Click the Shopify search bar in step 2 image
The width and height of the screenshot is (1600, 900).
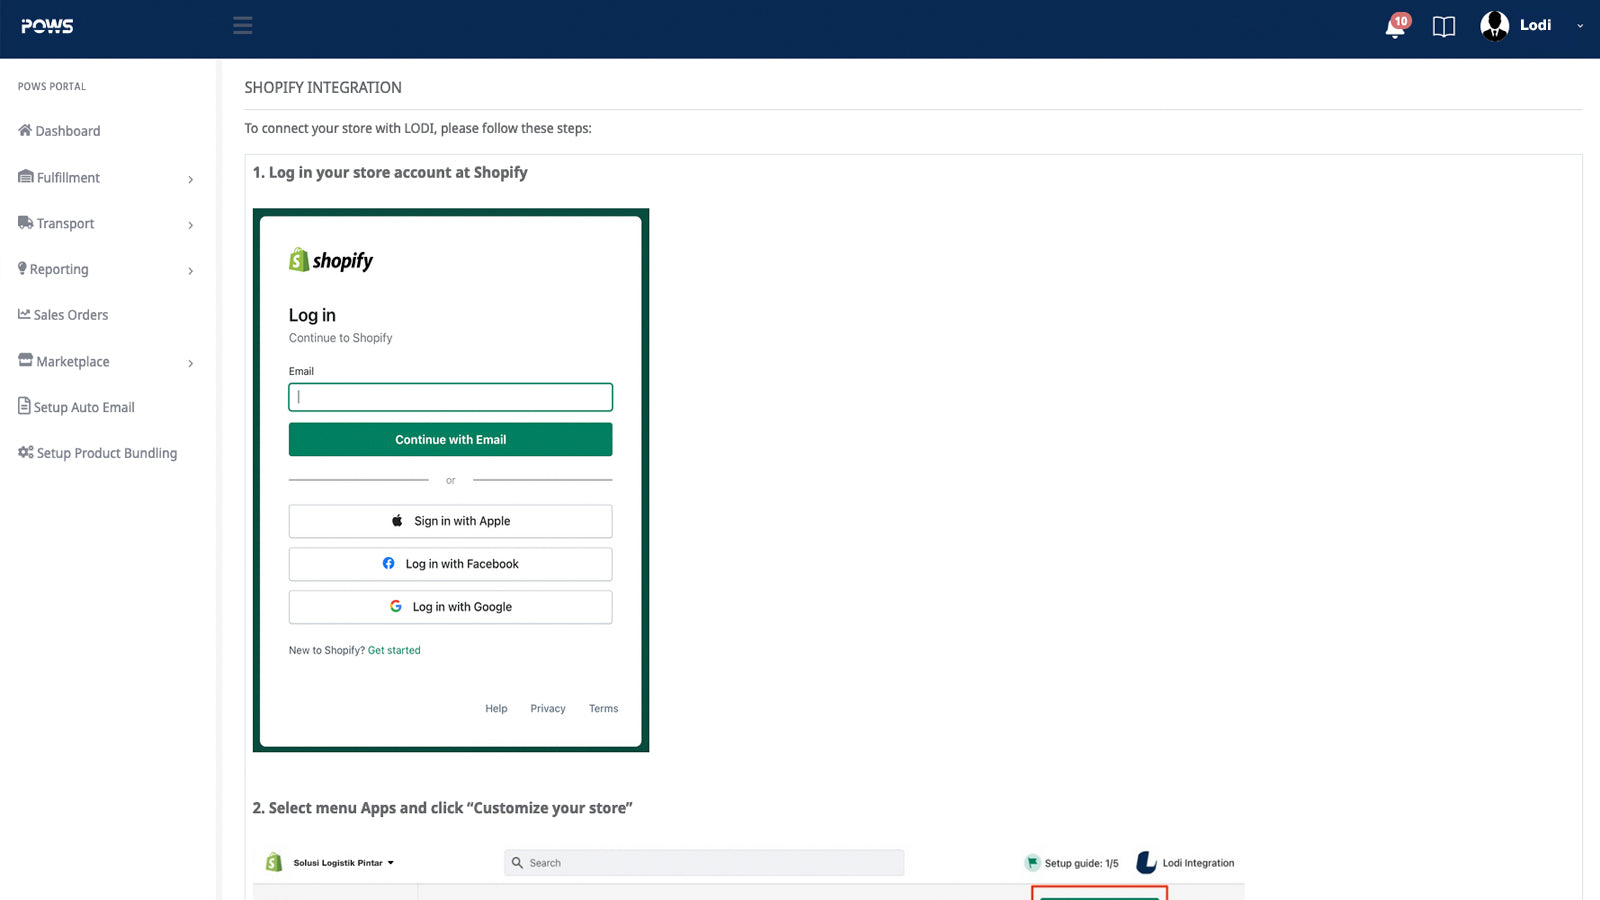704,863
